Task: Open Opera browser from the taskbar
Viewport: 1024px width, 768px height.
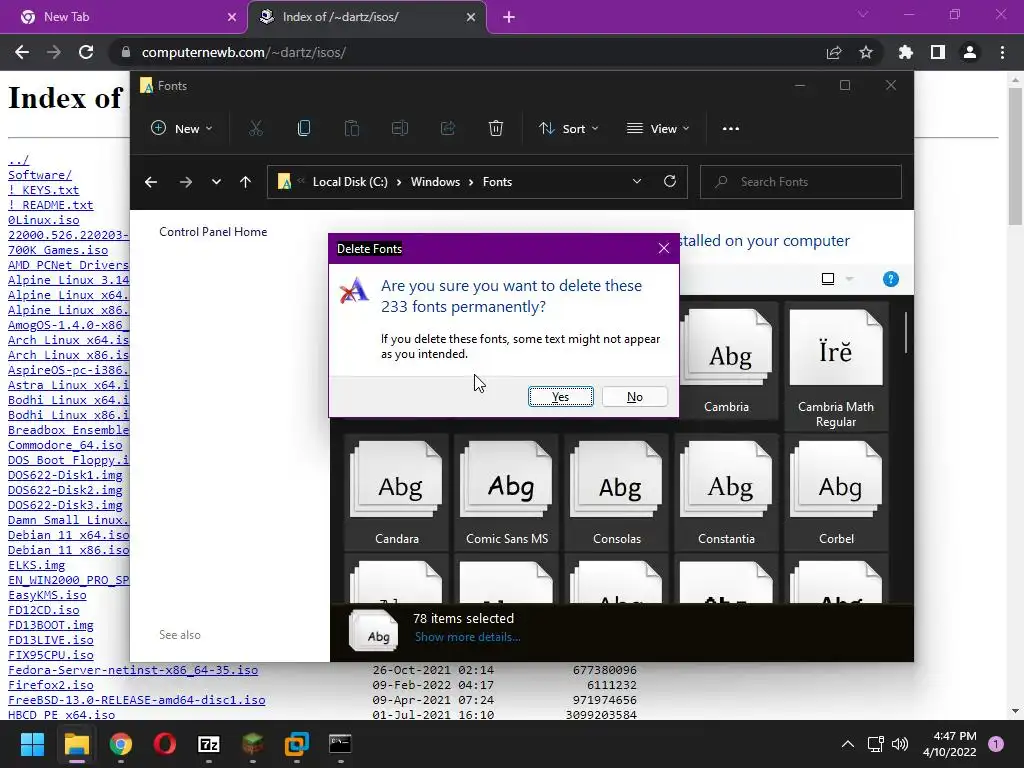Action: coord(165,744)
